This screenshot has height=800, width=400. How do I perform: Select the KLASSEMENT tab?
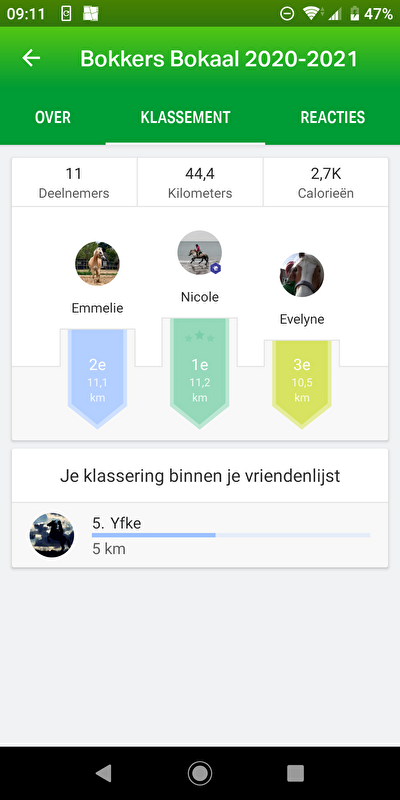(x=185, y=117)
